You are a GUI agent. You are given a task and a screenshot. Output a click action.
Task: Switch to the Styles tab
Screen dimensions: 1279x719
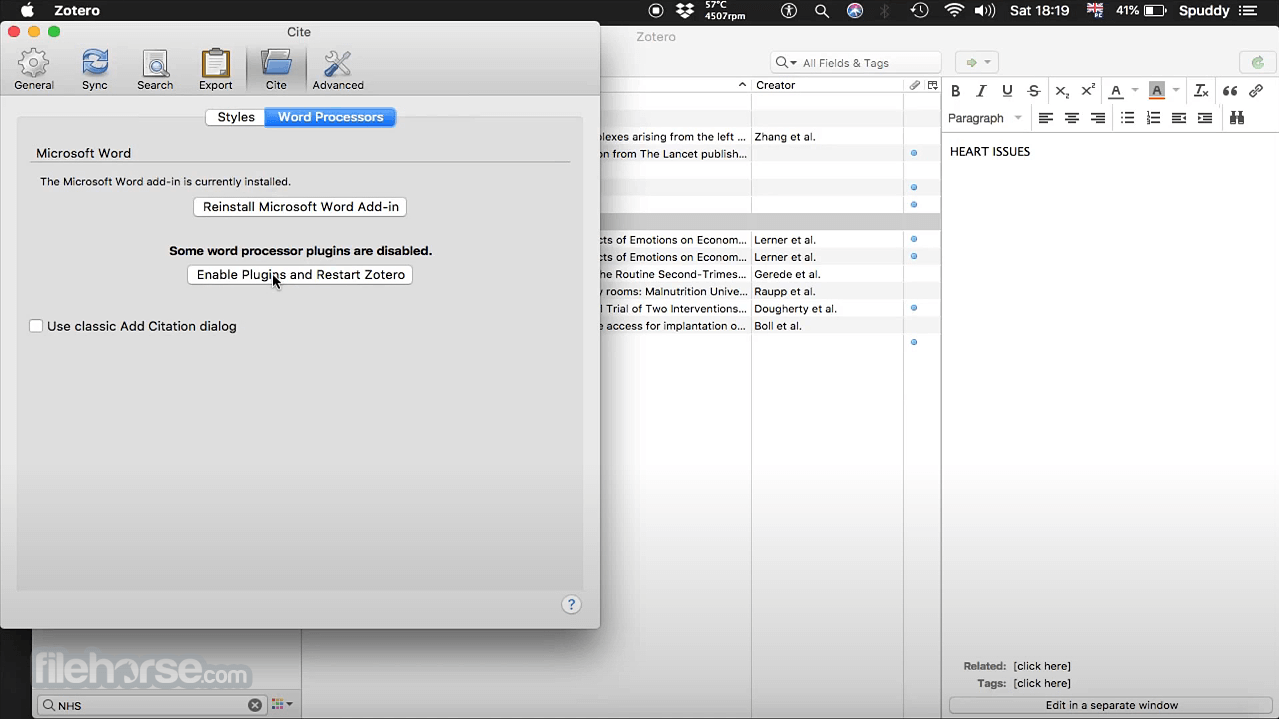[x=236, y=117]
